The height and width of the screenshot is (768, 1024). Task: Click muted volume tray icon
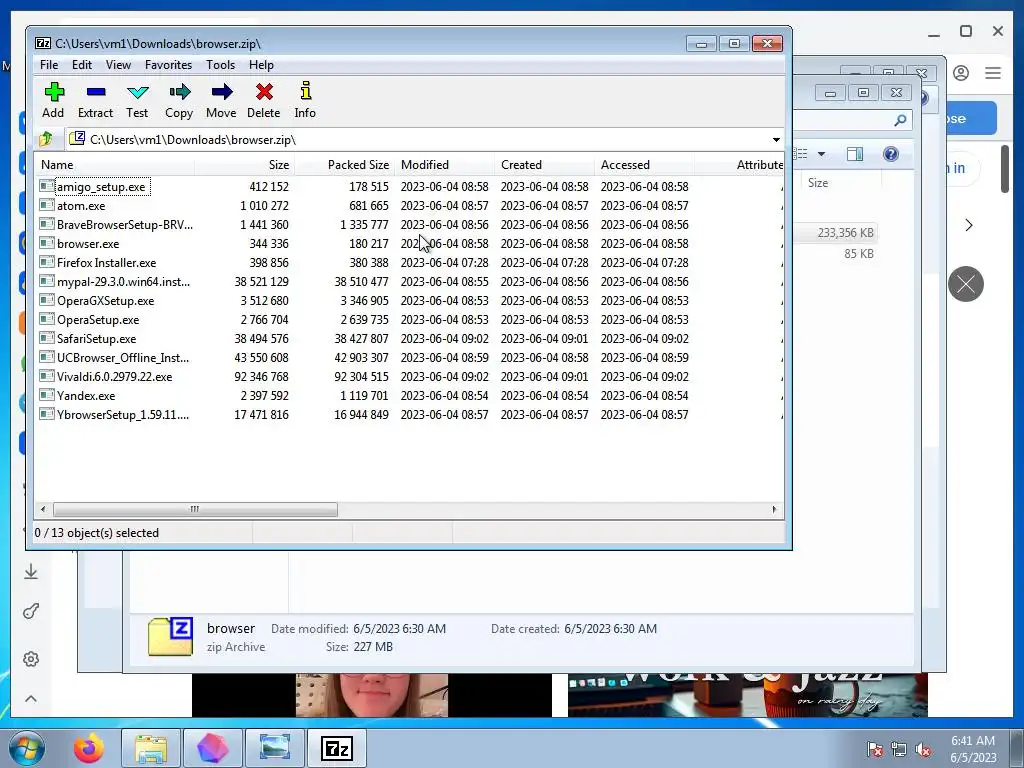point(923,750)
